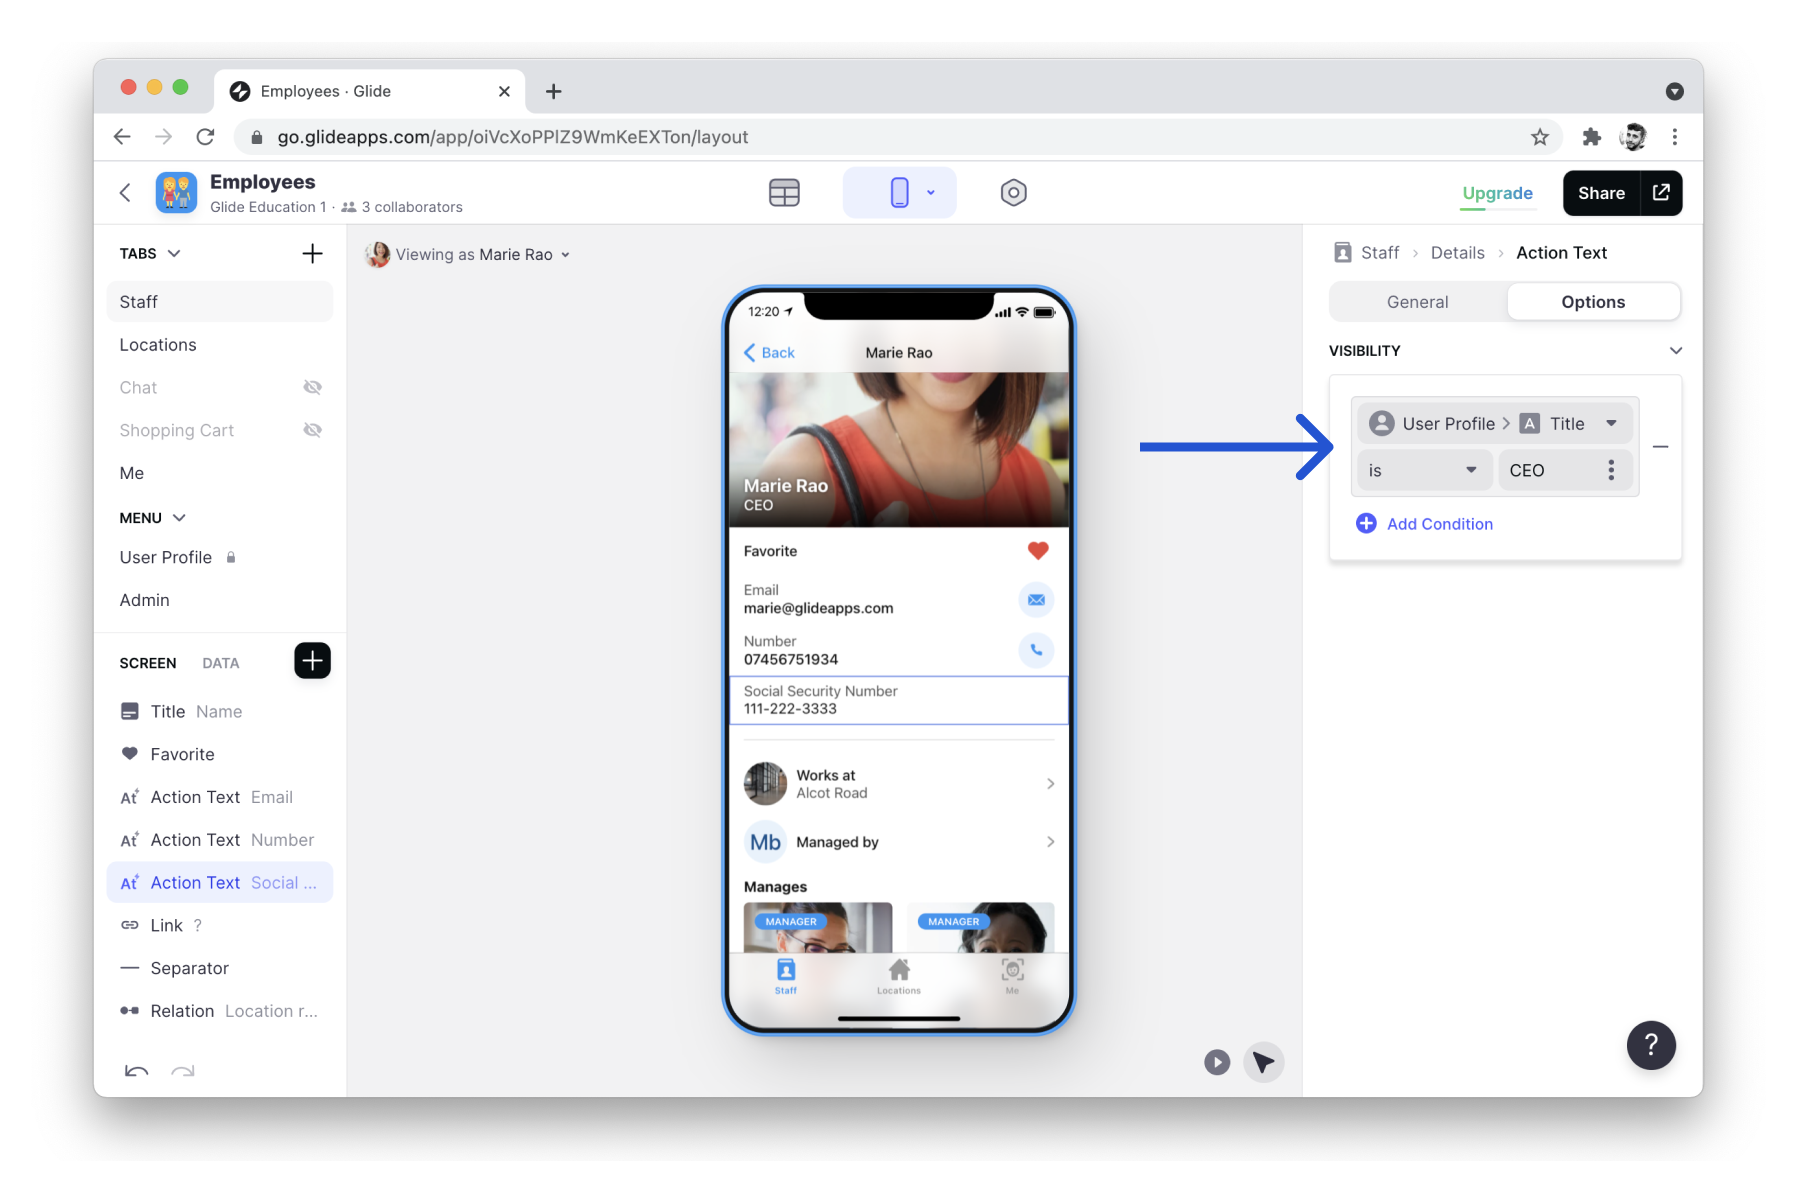Switch to the General tab
Image resolution: width=1800 pixels, height=1200 pixels.
pos(1417,302)
